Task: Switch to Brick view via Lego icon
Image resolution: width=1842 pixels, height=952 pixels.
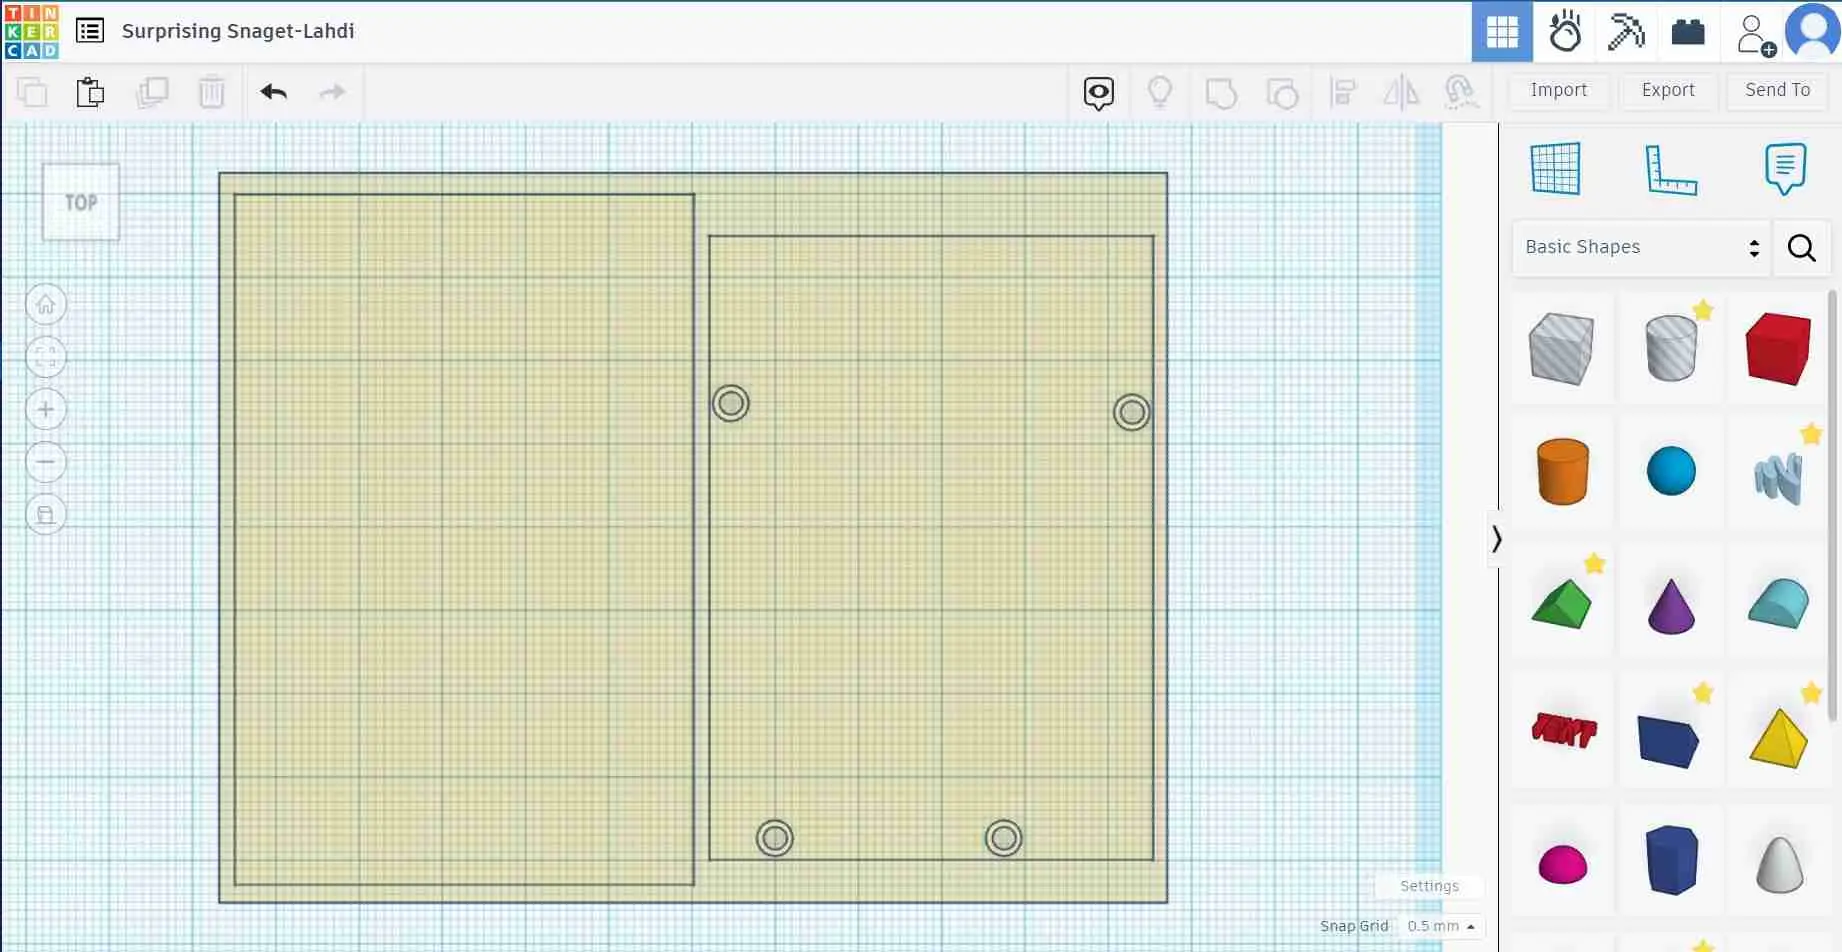Action: click(x=1688, y=31)
